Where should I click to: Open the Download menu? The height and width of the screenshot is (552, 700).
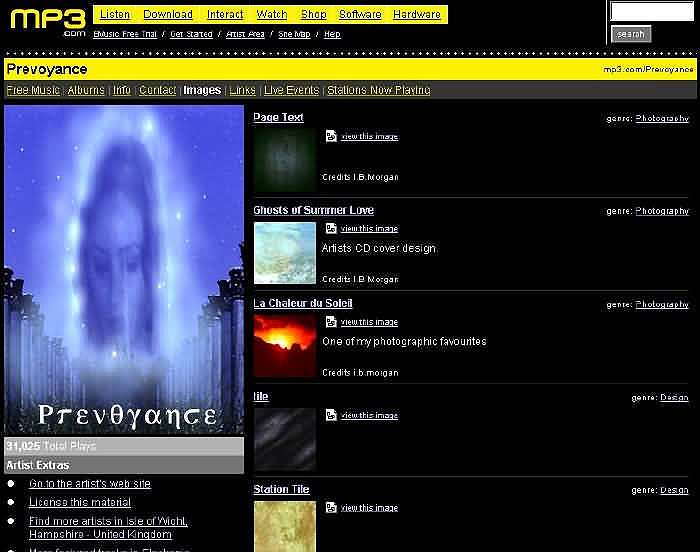click(168, 14)
